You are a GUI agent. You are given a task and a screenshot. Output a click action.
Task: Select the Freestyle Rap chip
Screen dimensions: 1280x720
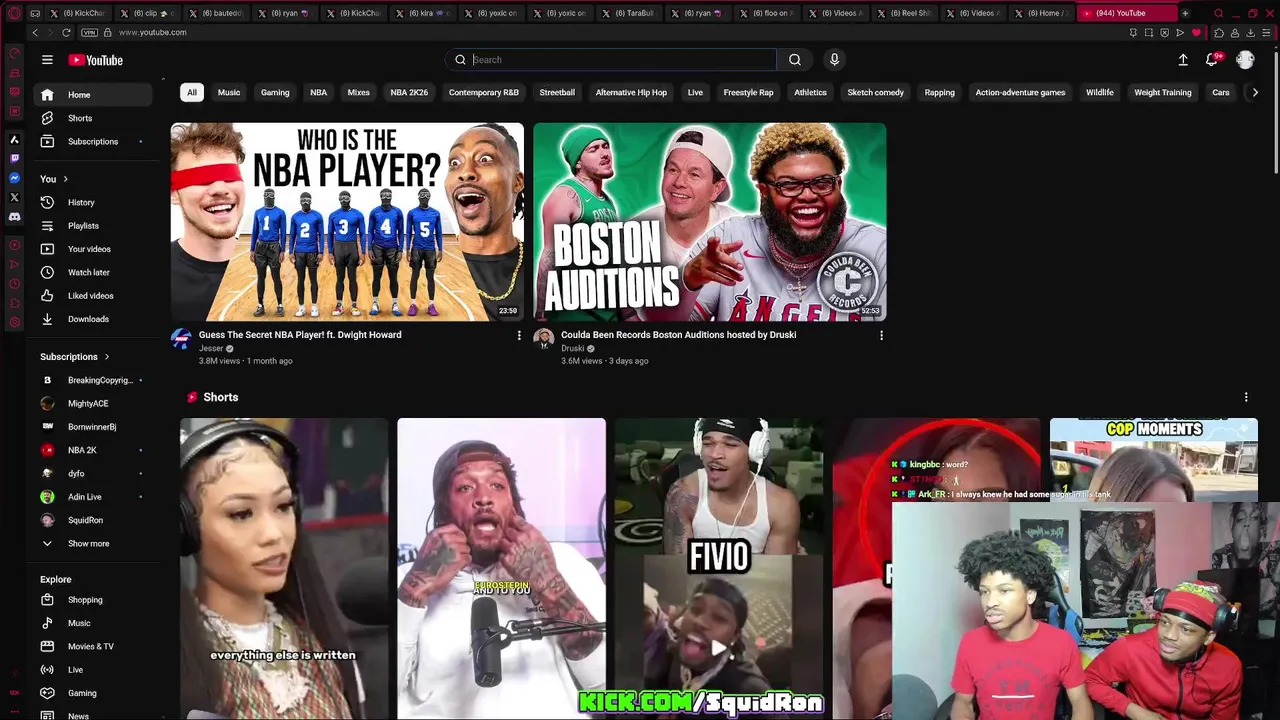point(748,92)
